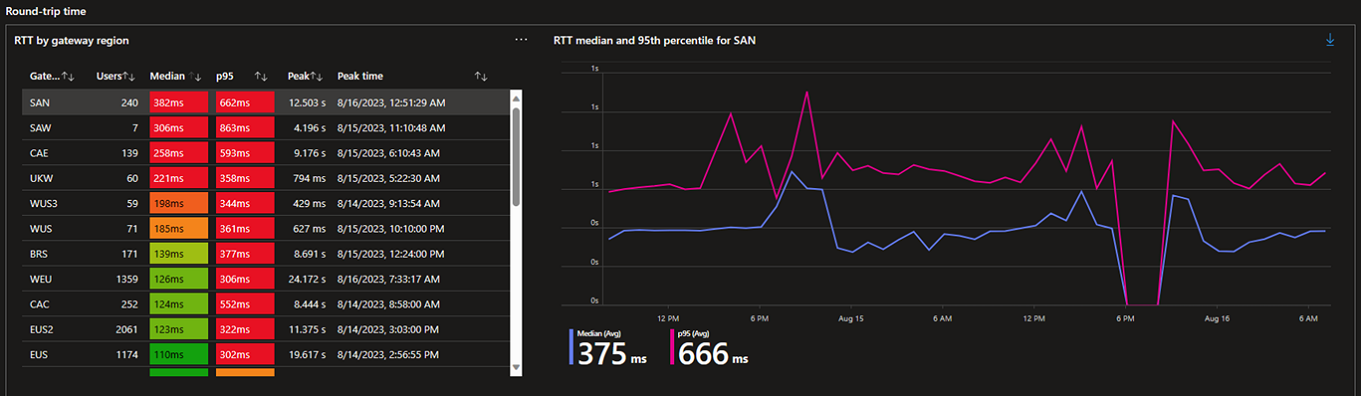The height and width of the screenshot is (396, 1361).
Task: Select the EUS gateway row
Action: [x=265, y=354]
